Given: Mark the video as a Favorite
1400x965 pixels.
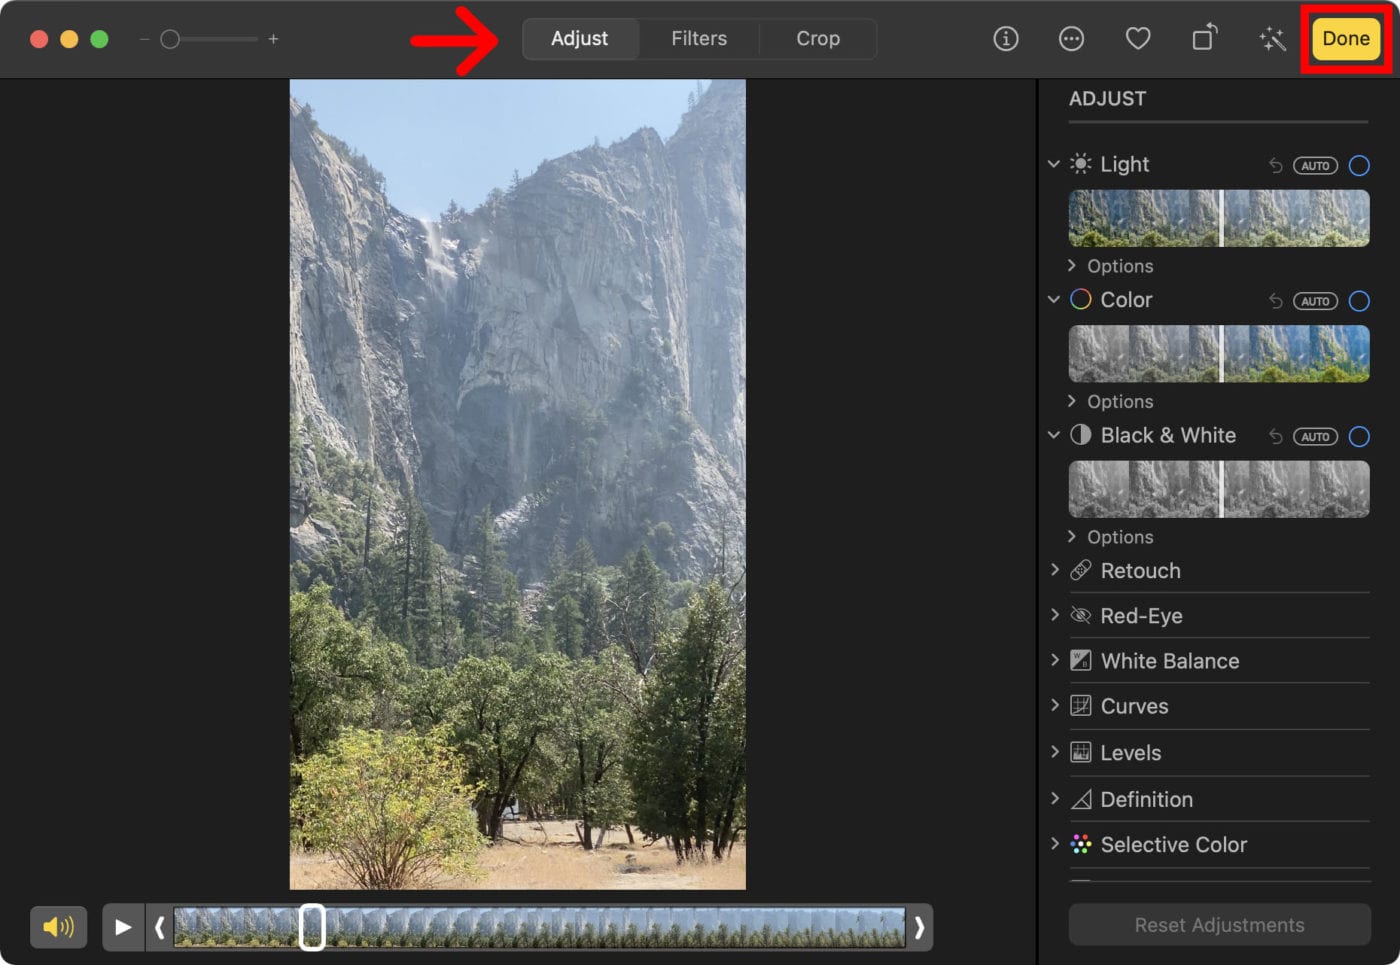Looking at the screenshot, I should pos(1138,38).
